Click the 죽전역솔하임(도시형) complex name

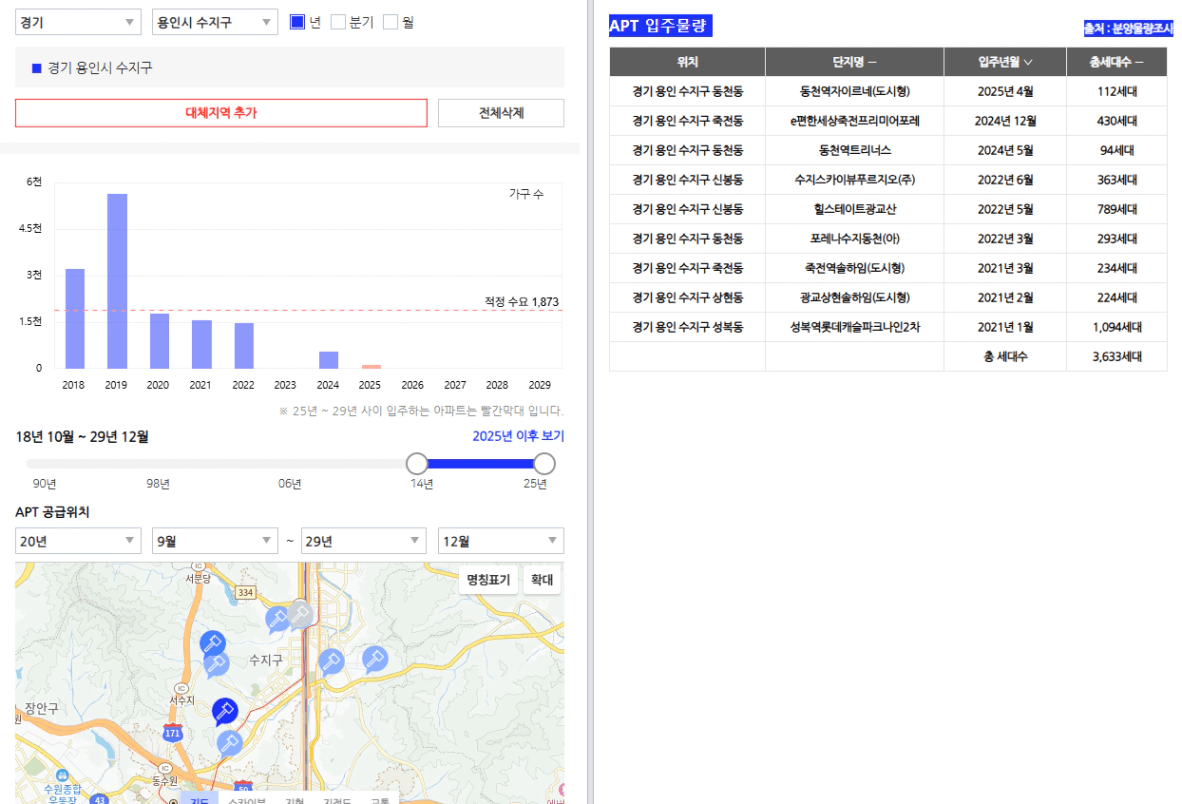pos(854,267)
